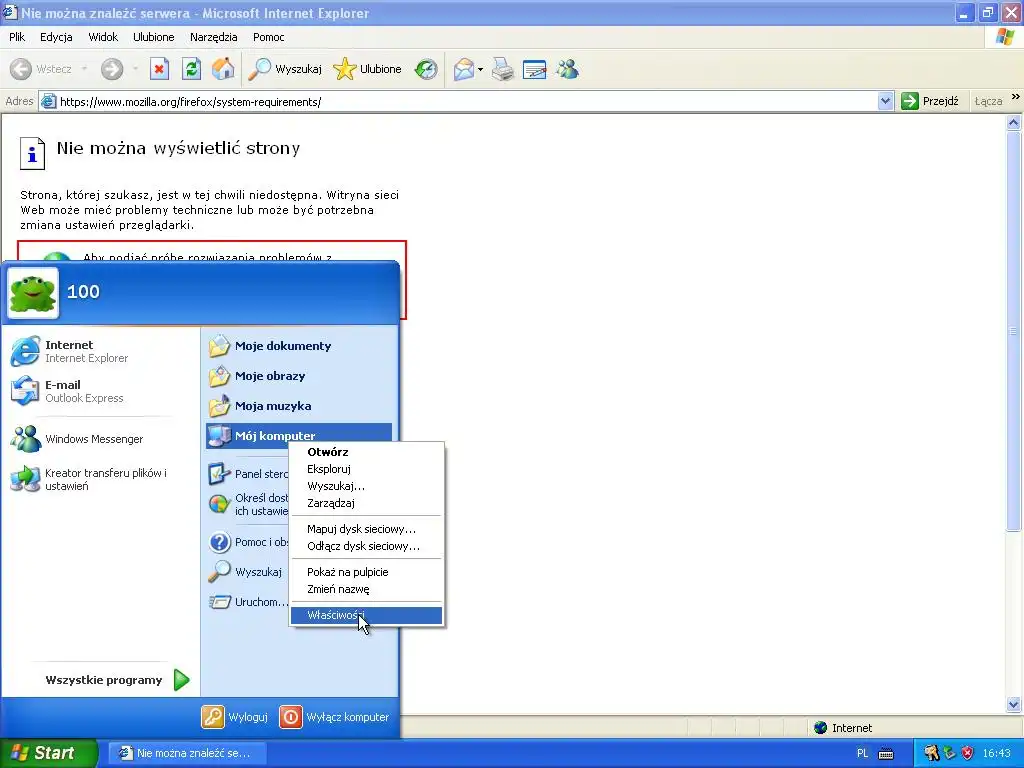Click the Wyłącz komputer button
The height and width of the screenshot is (768, 1024).
[334, 717]
